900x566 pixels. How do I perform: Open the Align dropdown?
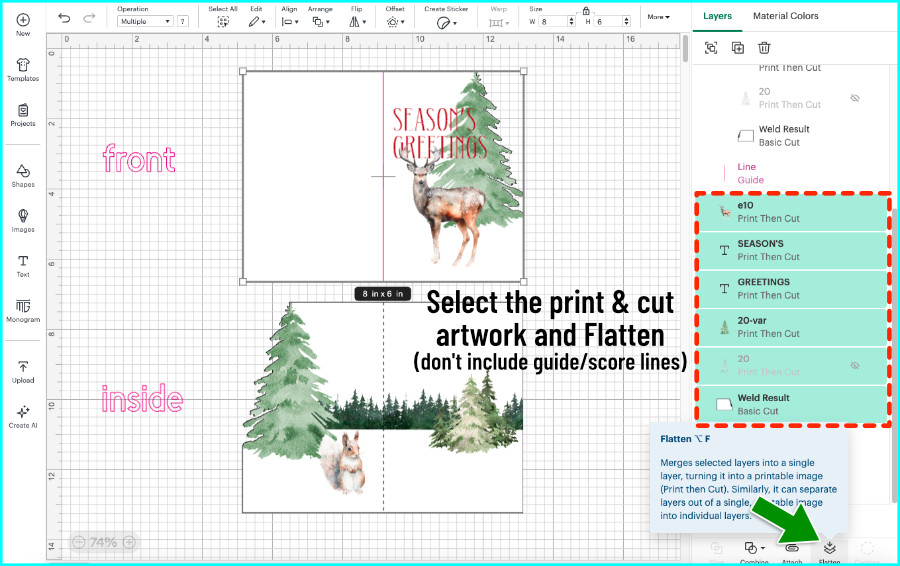290,21
